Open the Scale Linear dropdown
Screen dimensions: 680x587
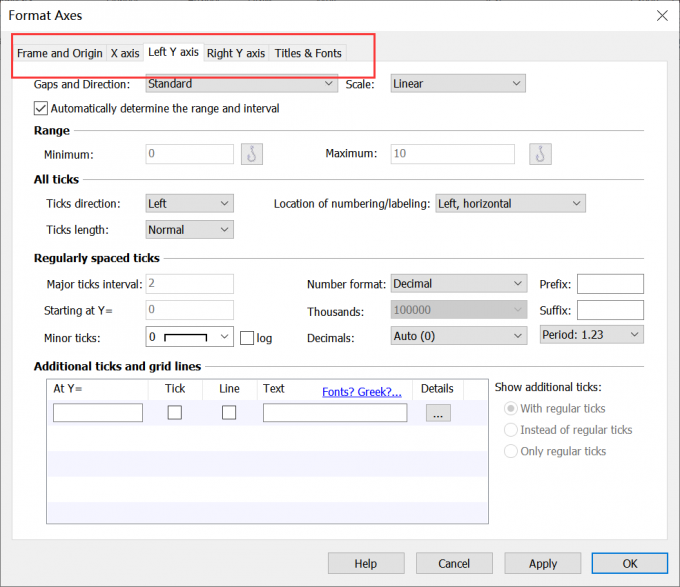pos(458,83)
